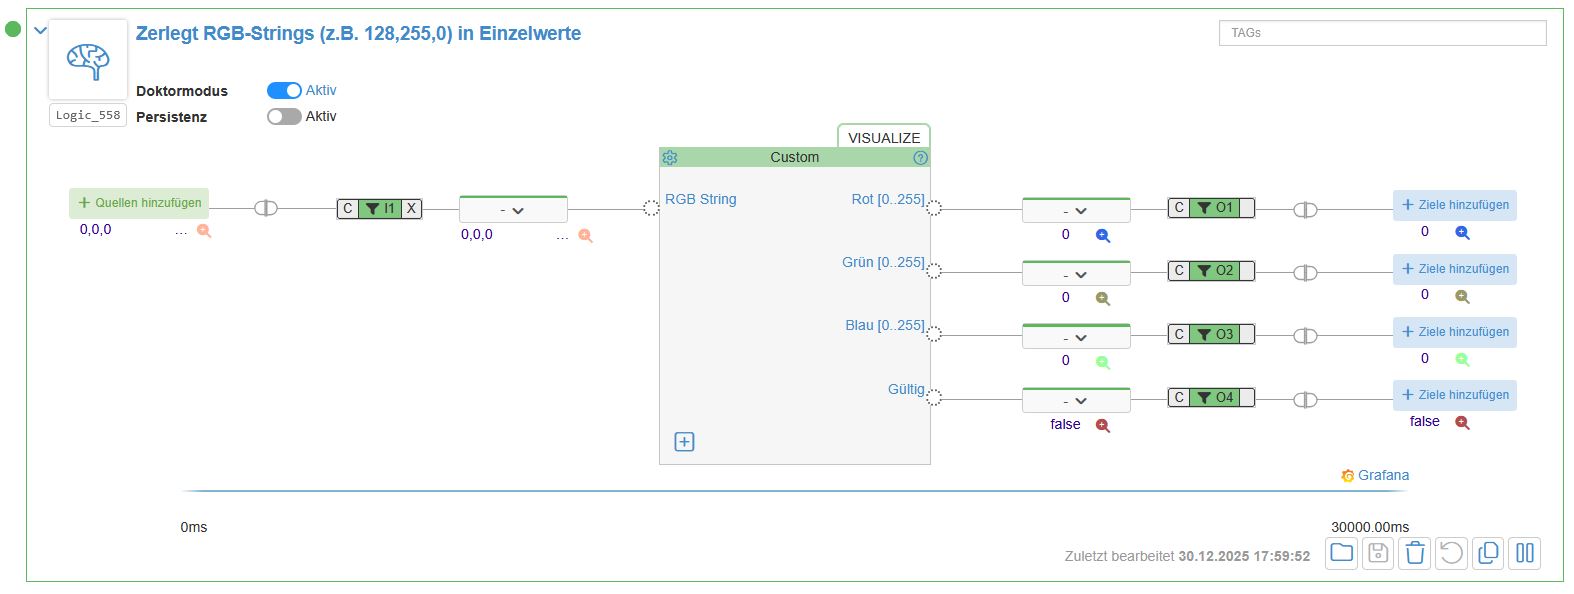Collapse the logic card with the chevron
Image resolution: width=1574 pixels, height=594 pixels.
click(x=40, y=30)
